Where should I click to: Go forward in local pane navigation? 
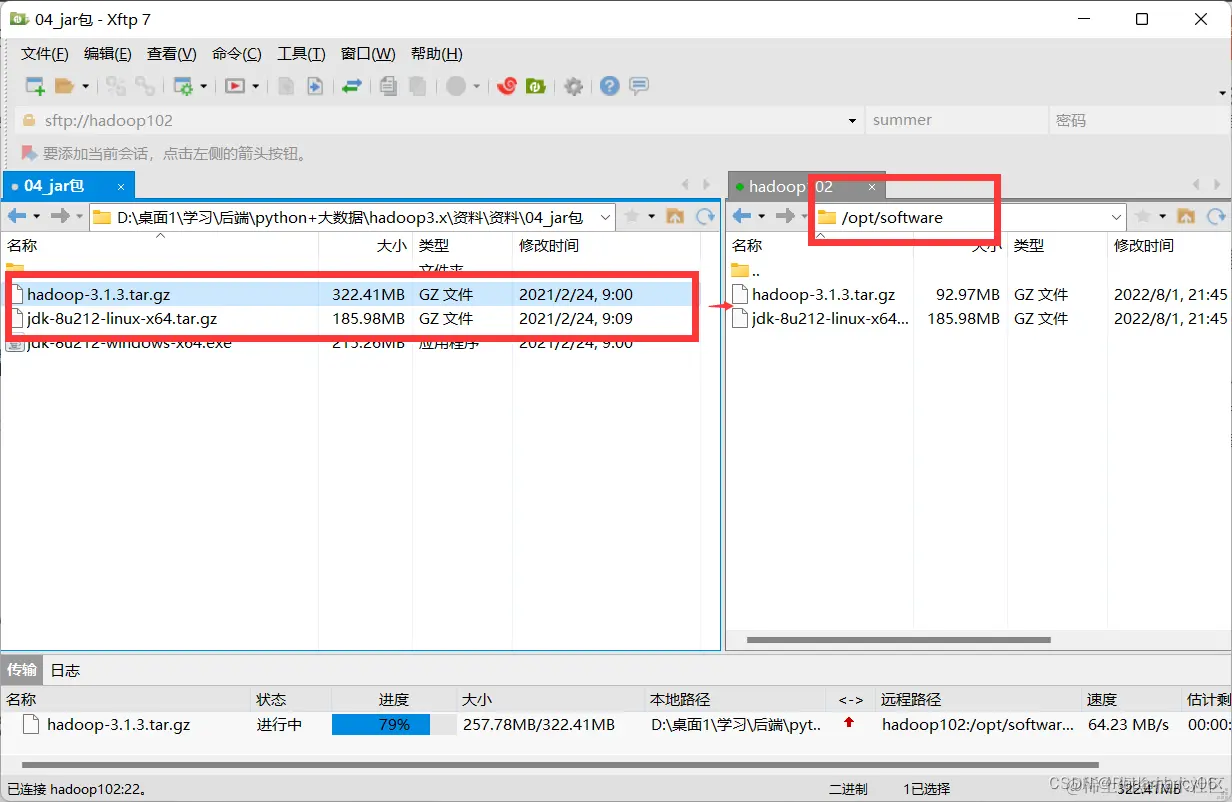[x=60, y=216]
